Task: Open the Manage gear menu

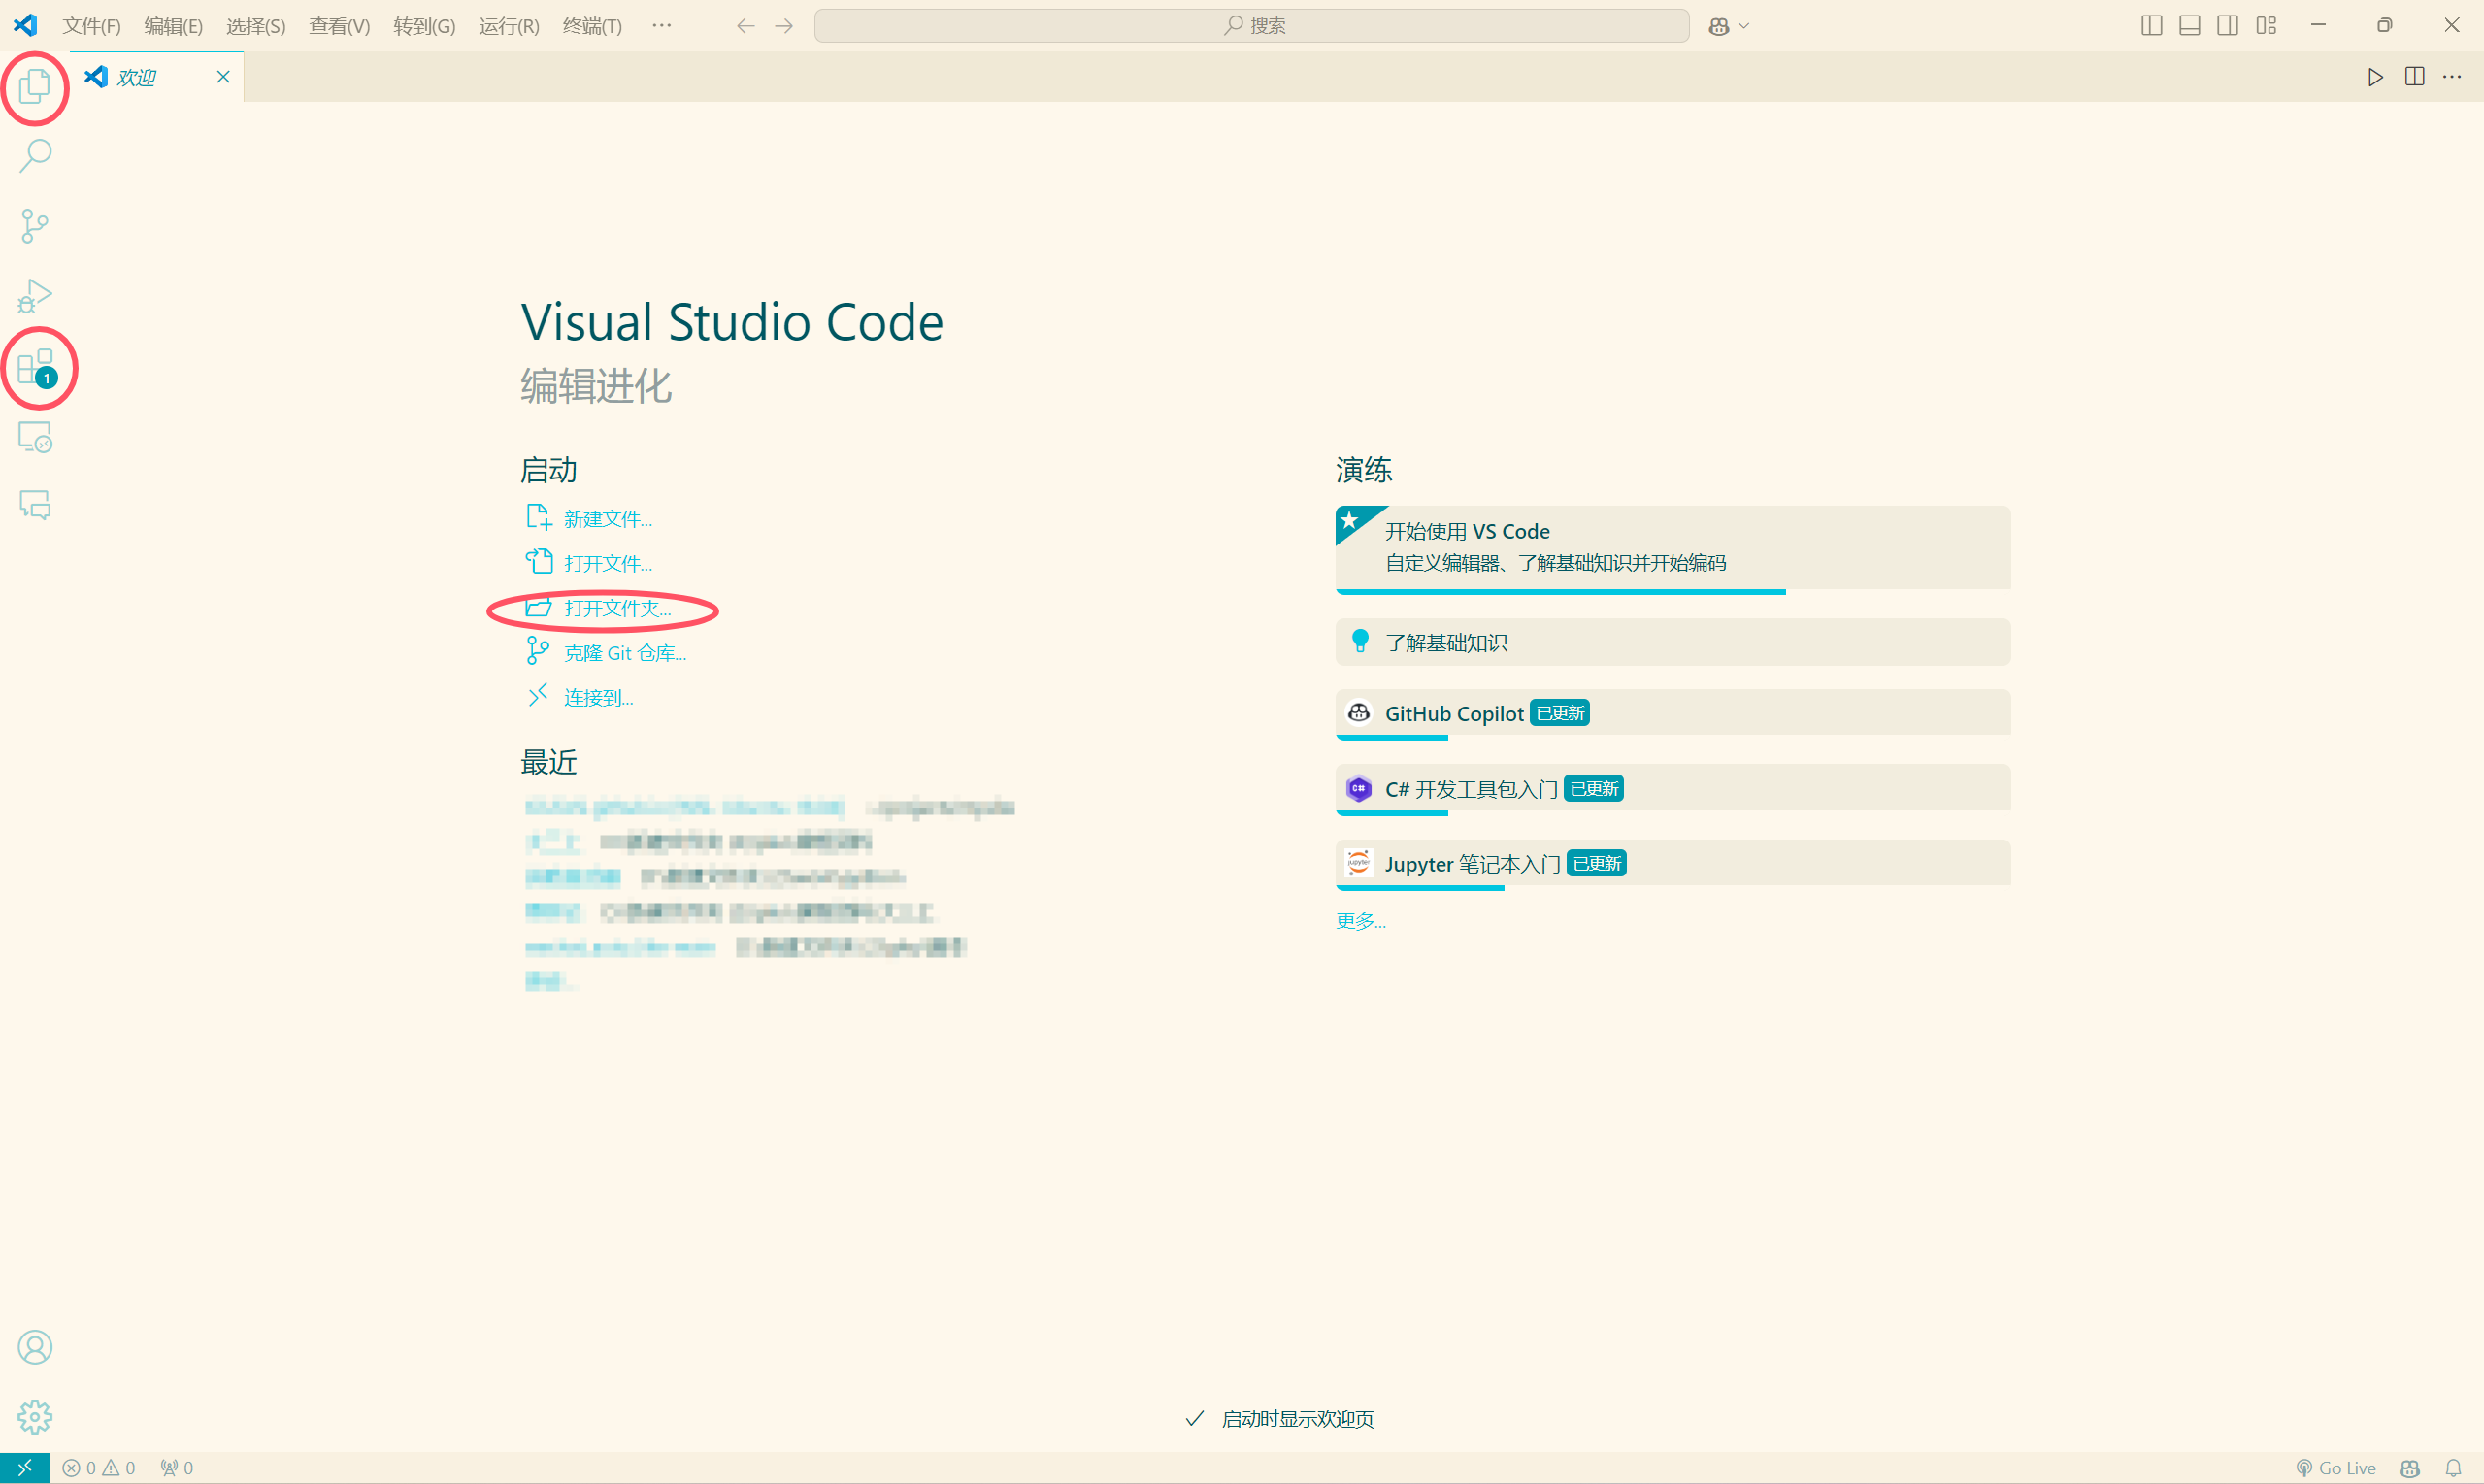Action: [x=35, y=1417]
